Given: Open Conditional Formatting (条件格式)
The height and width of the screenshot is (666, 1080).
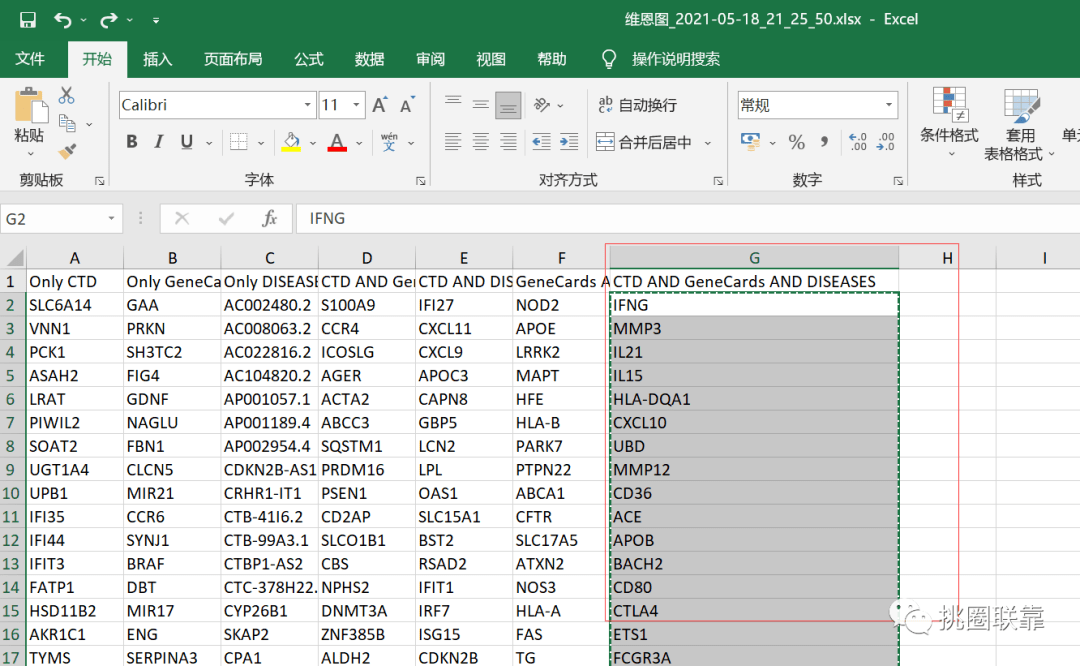Looking at the screenshot, I should pos(949,118).
